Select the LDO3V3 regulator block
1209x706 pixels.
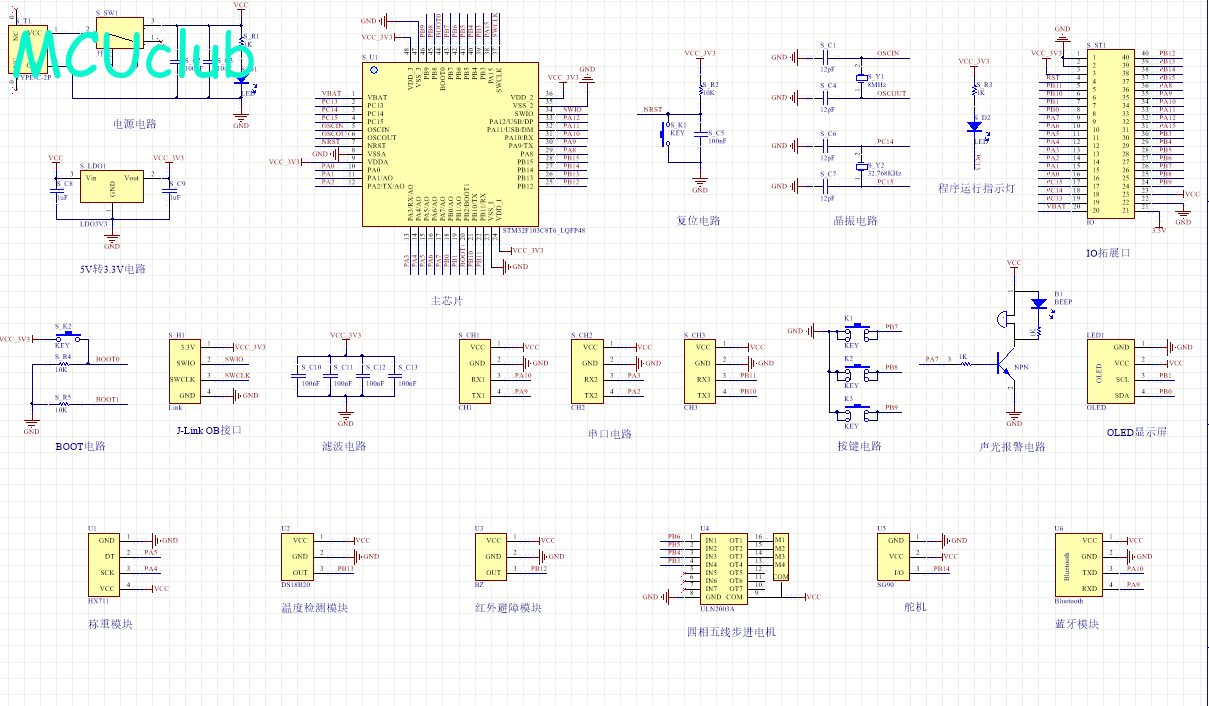tap(112, 187)
